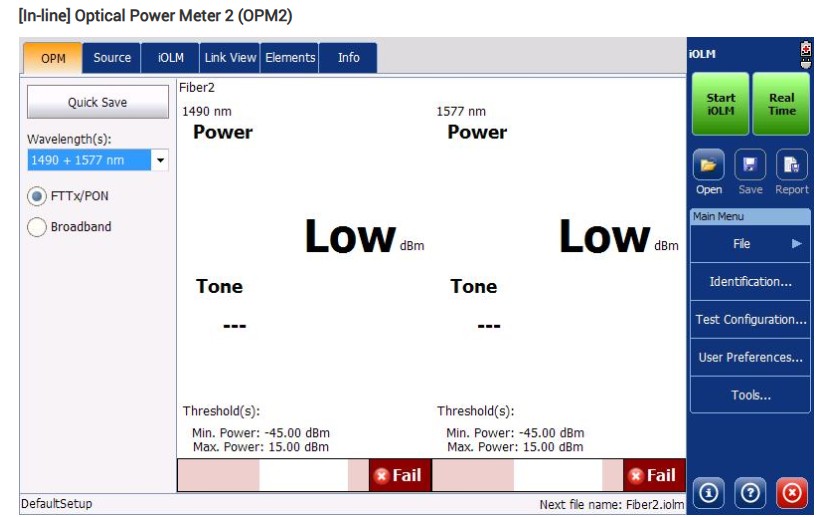This screenshot has width=825, height=517.
Task: Go to the Link View tab
Action: coord(230,58)
